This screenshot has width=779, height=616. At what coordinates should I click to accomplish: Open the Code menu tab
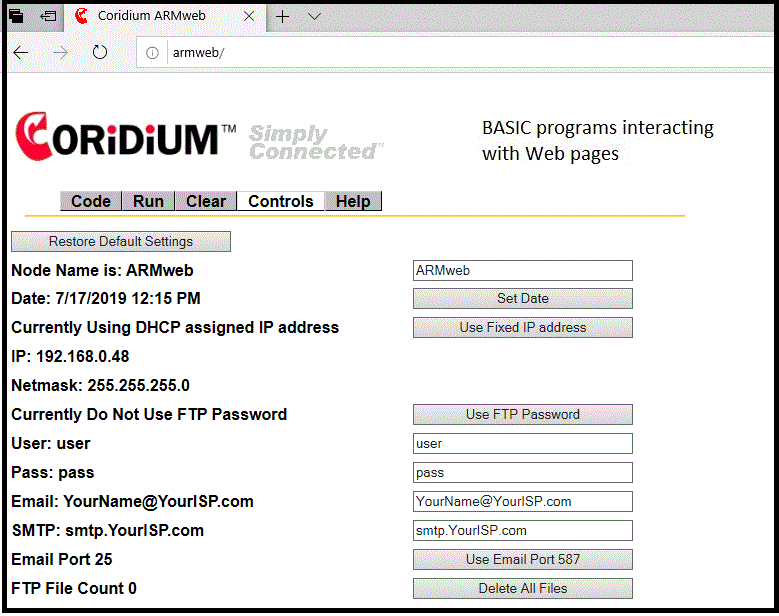point(91,201)
